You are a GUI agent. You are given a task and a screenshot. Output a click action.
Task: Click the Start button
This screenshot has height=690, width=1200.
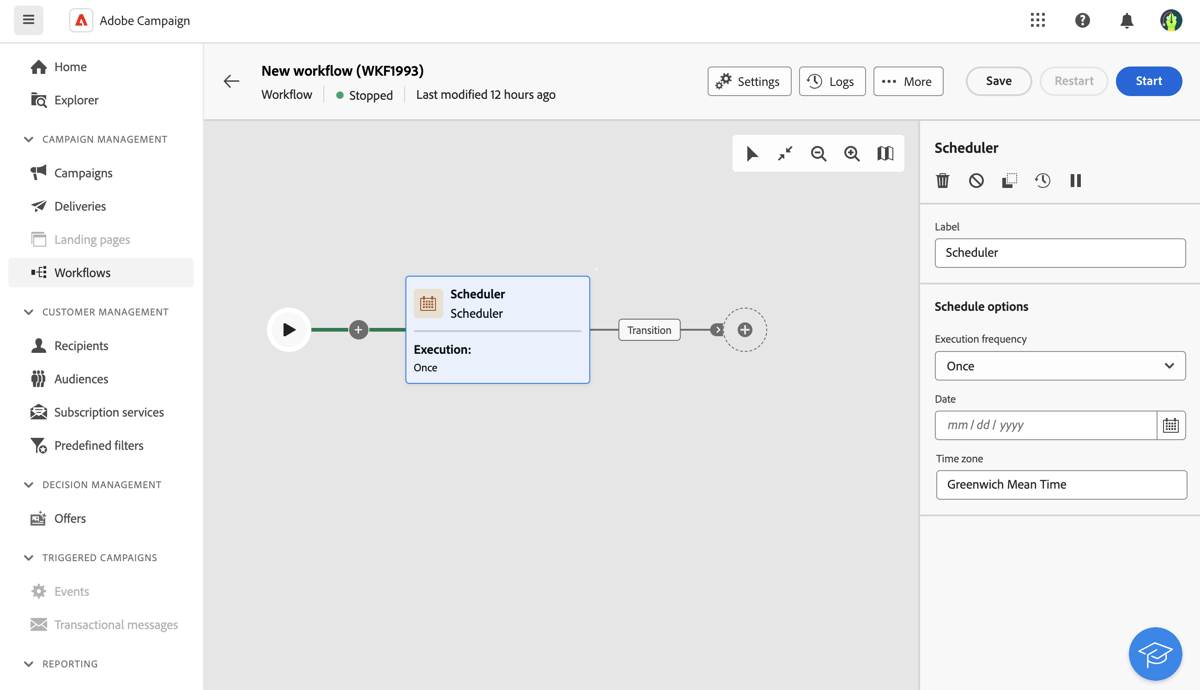[1148, 81]
